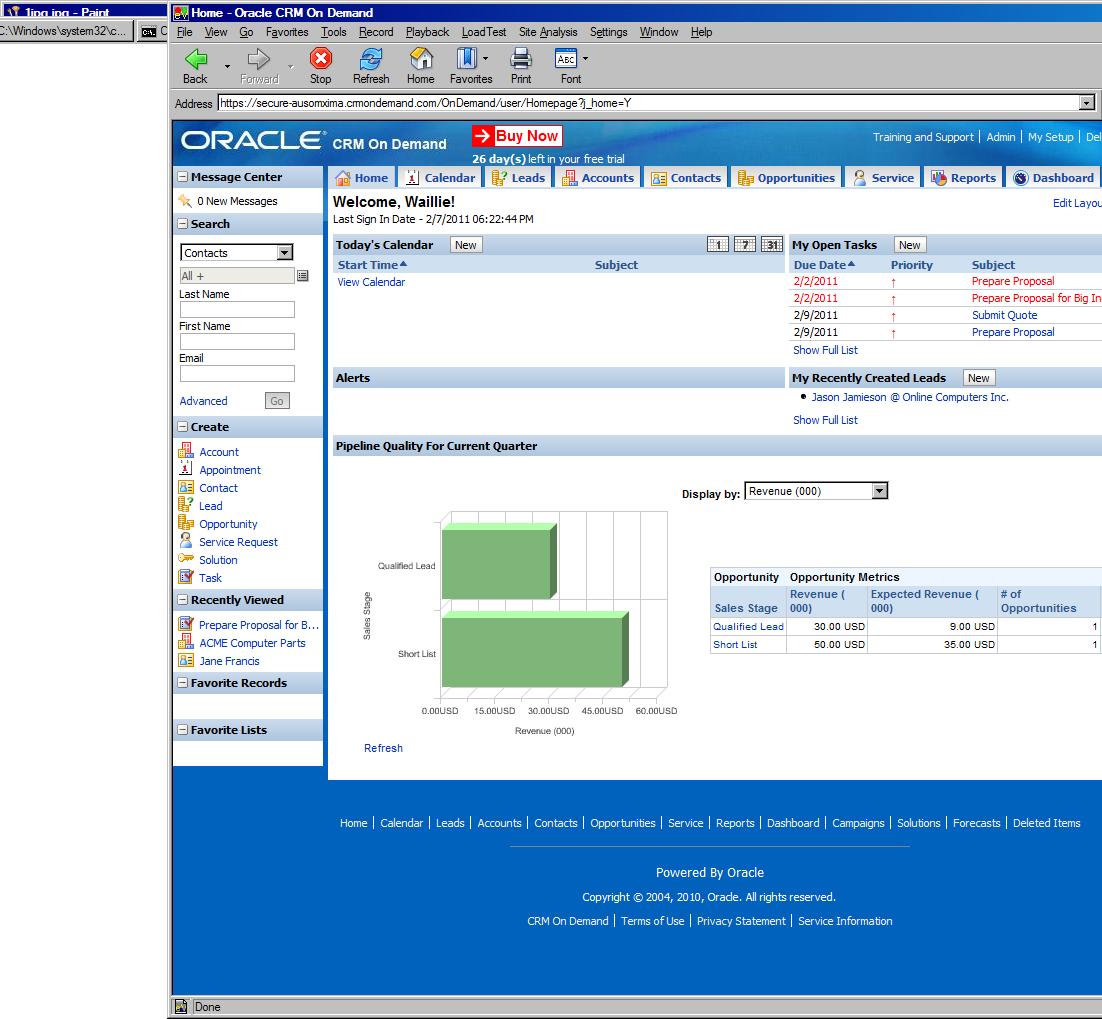
Task: Open the Playback menu
Action: (x=427, y=32)
